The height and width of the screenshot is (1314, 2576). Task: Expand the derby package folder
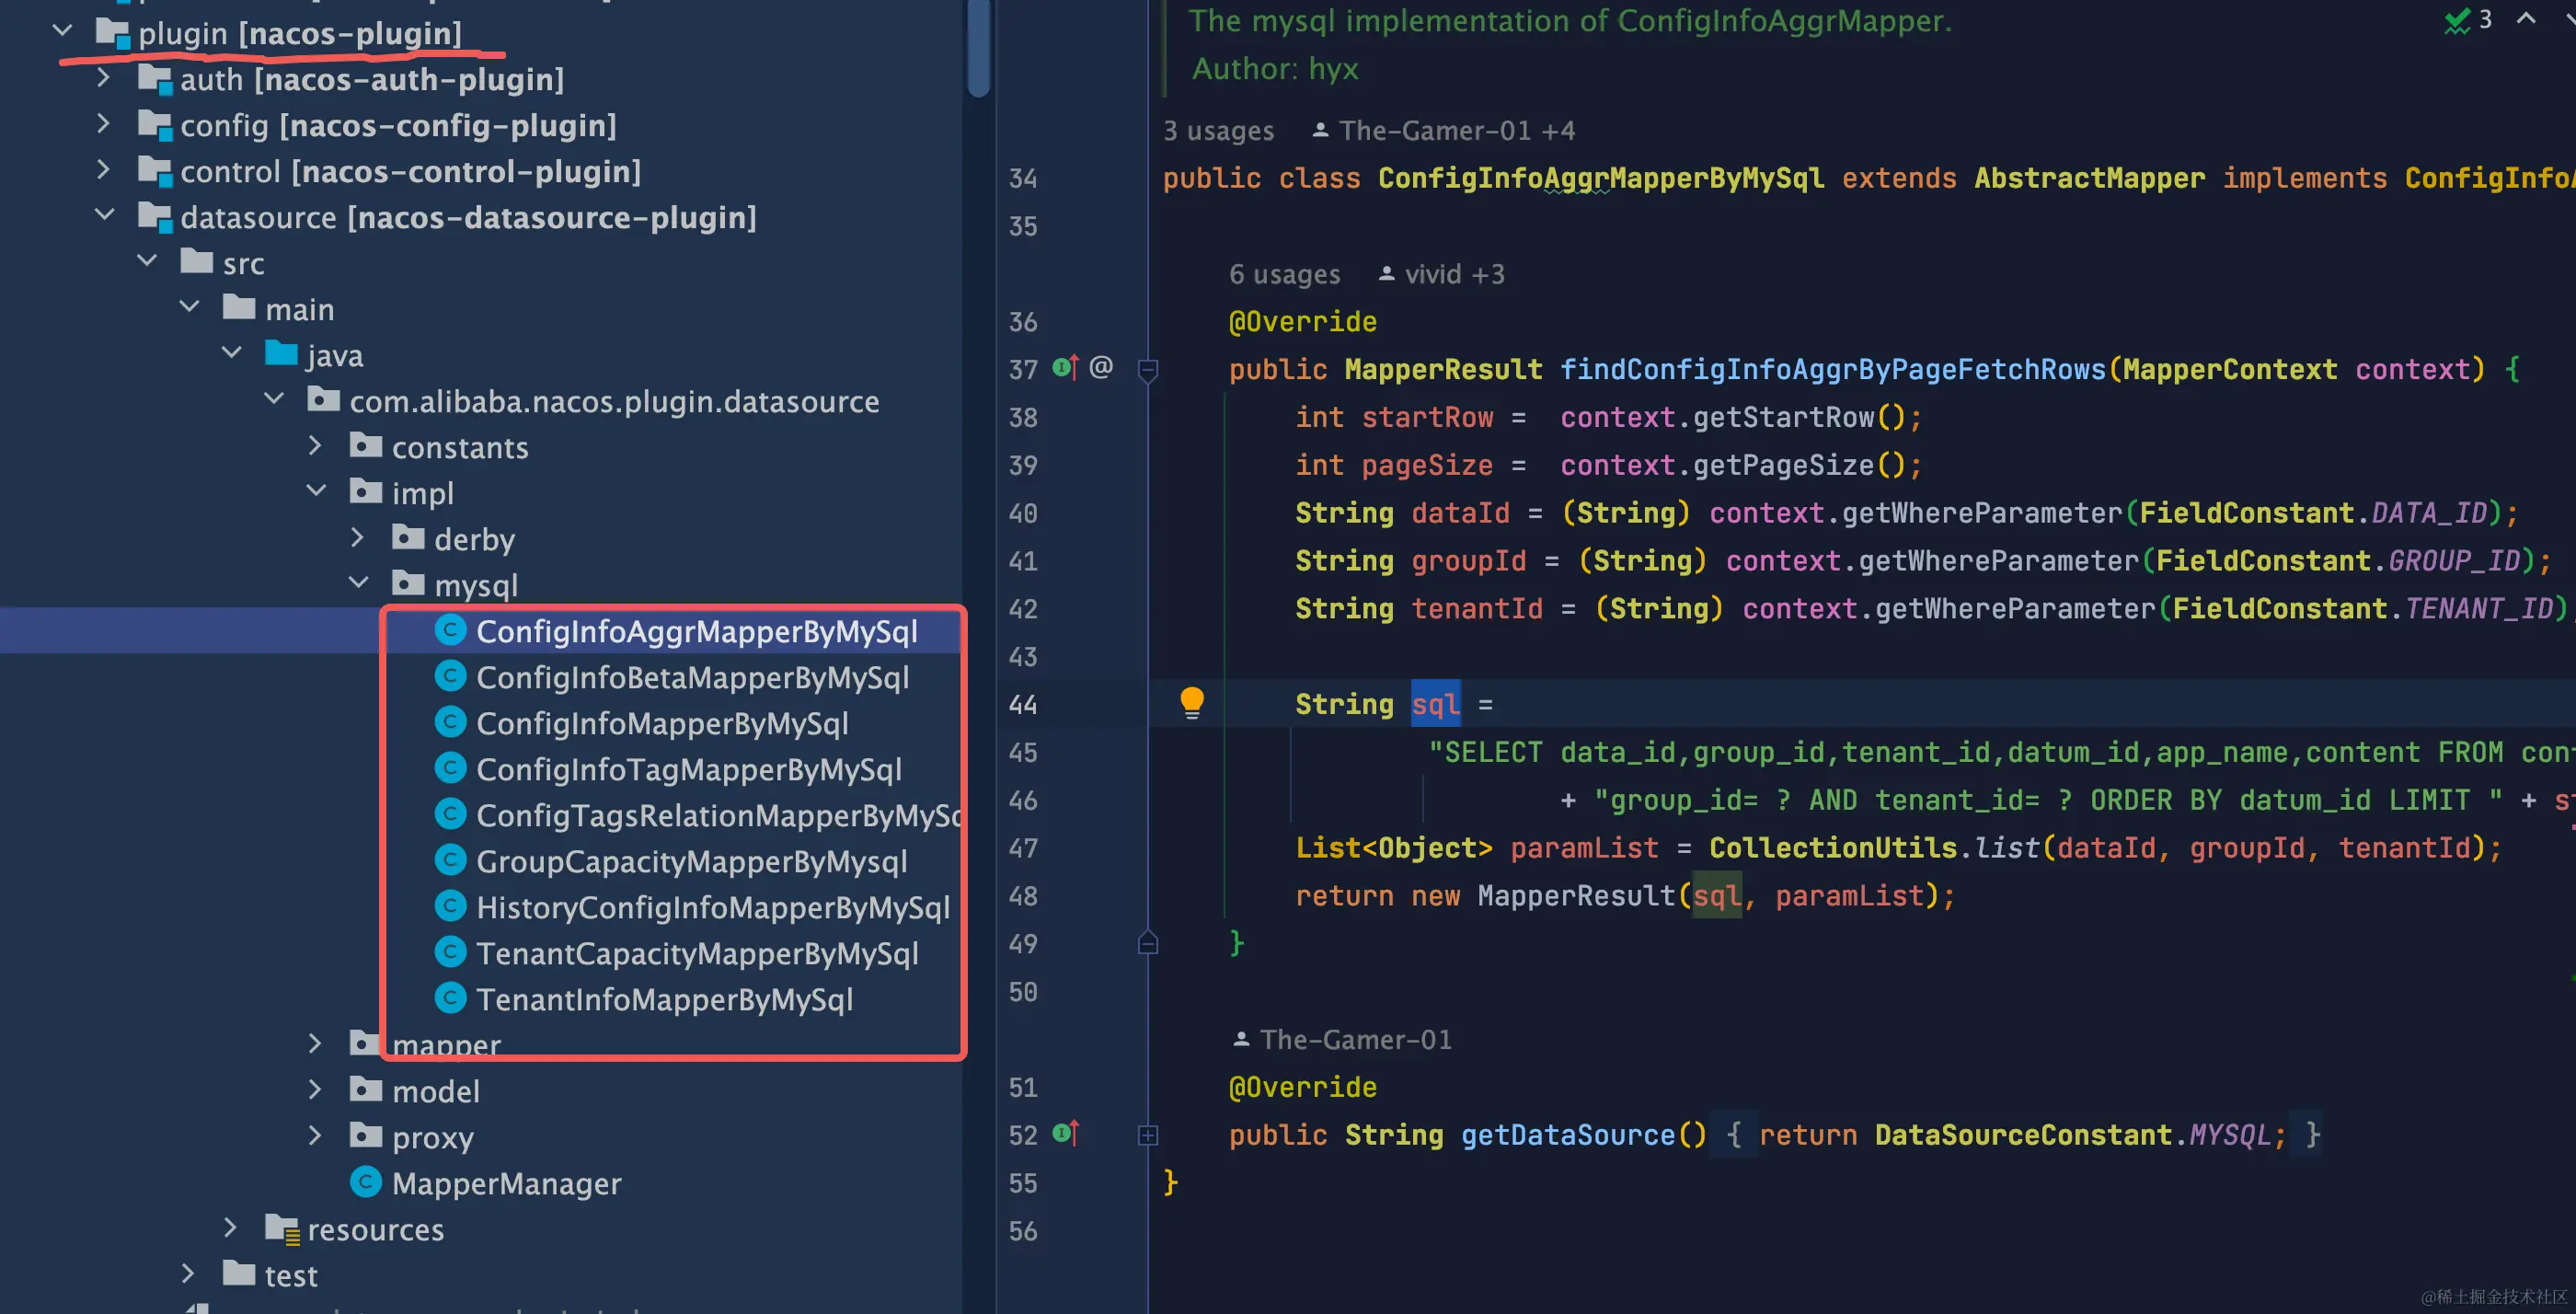pyautogui.click(x=359, y=538)
